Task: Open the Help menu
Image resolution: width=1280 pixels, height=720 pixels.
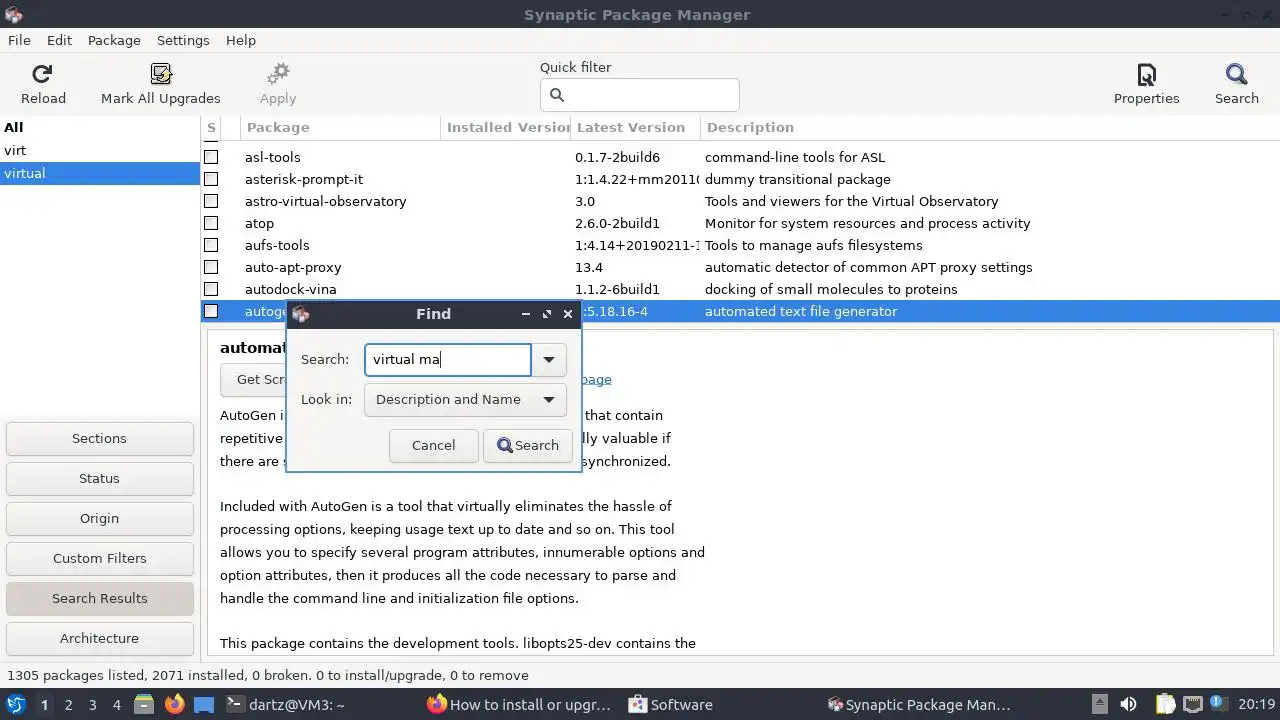Action: tap(241, 40)
